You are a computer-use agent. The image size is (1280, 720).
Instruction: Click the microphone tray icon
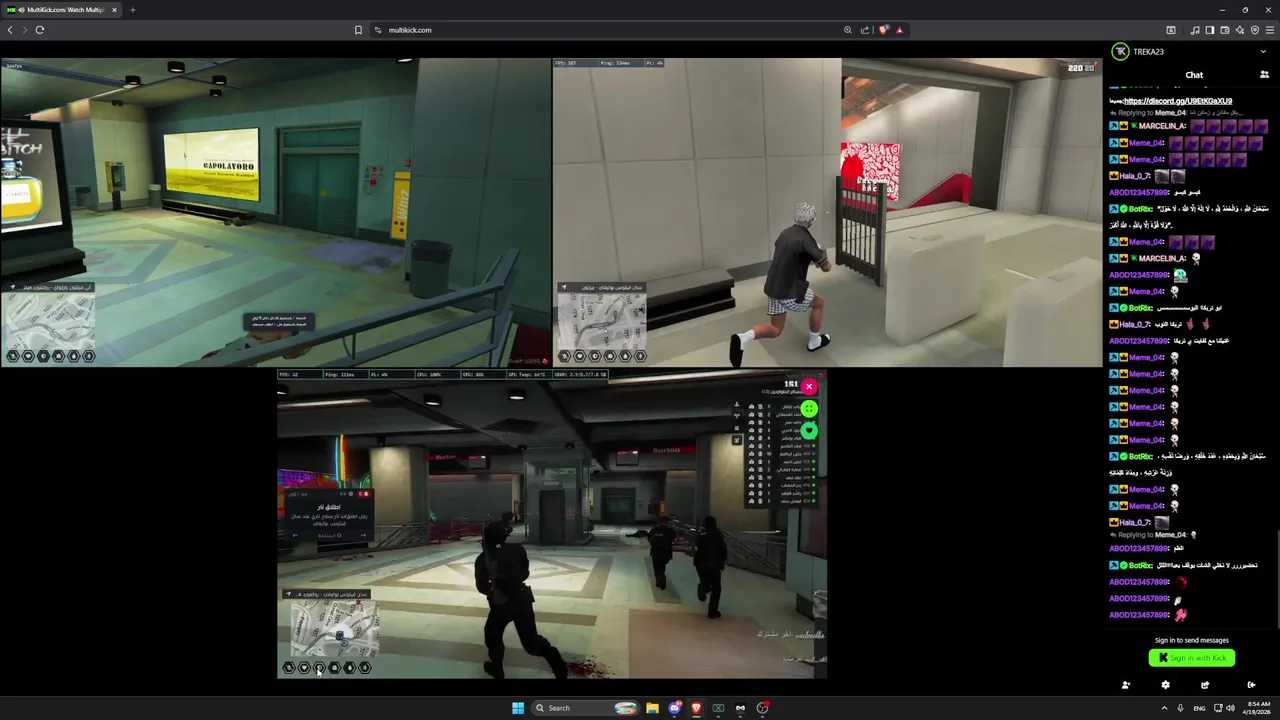coord(1181,708)
